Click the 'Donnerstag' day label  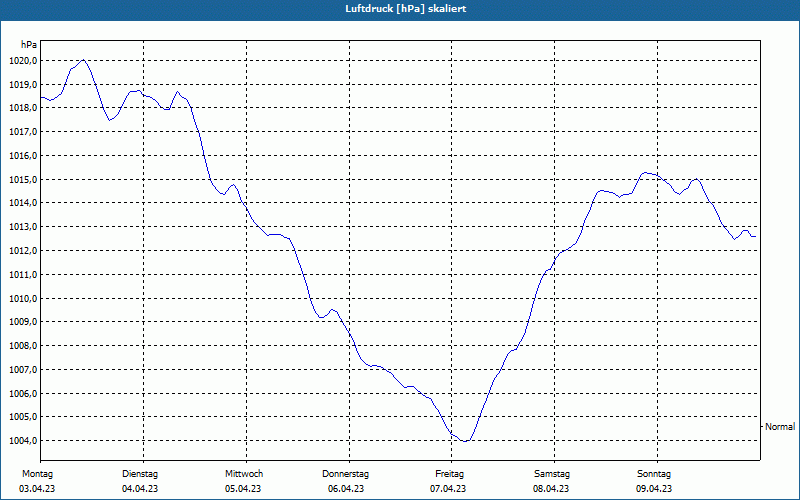[345, 474]
